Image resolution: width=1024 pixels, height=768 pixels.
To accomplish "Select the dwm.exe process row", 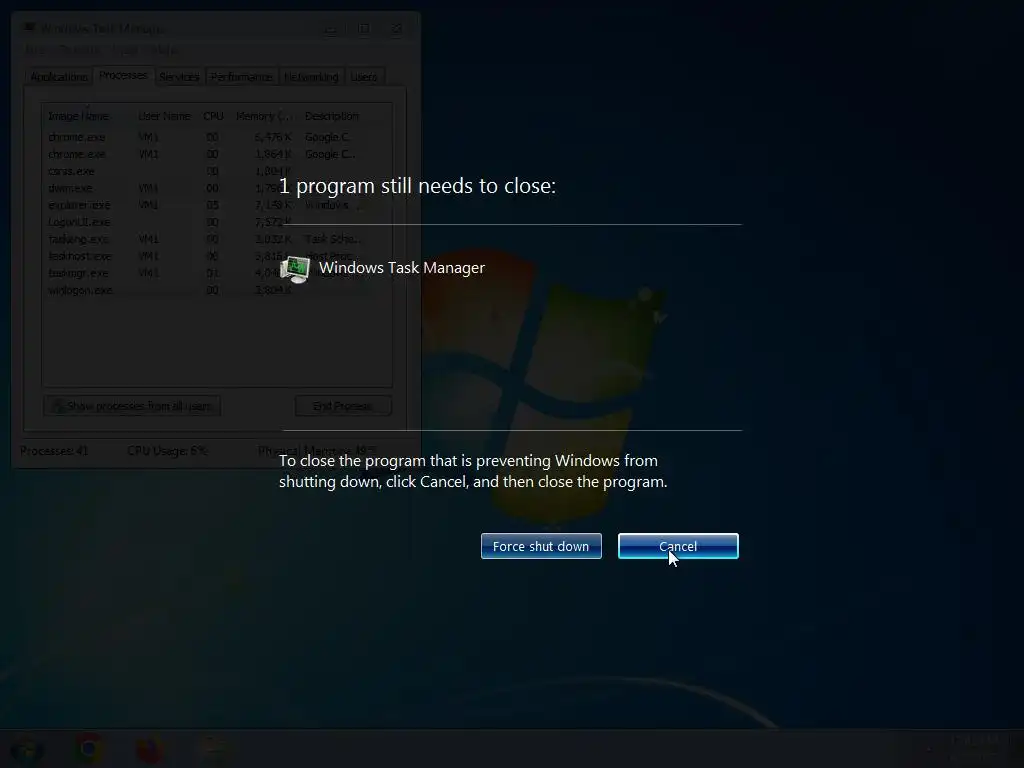I will [x=217, y=188].
